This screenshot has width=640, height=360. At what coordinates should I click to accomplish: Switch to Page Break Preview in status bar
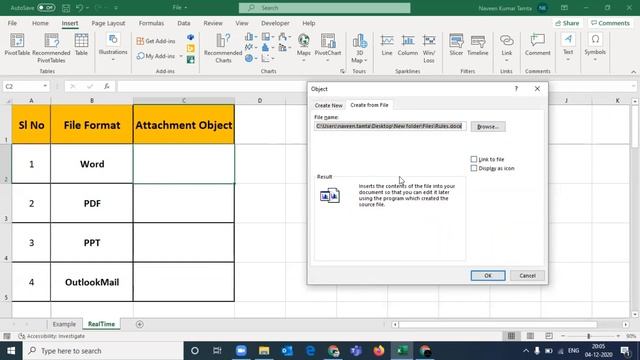(549, 336)
